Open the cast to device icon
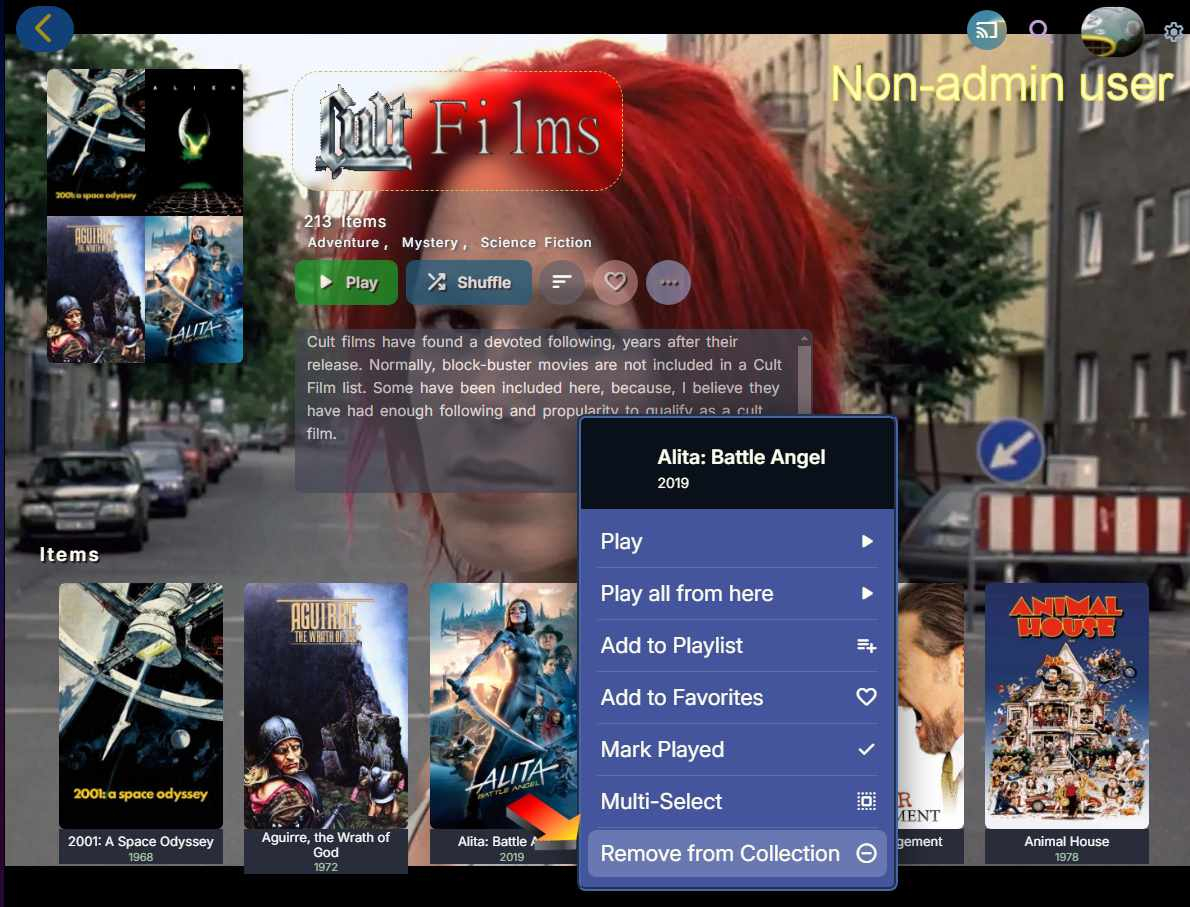The height and width of the screenshot is (907, 1190). coord(986,30)
